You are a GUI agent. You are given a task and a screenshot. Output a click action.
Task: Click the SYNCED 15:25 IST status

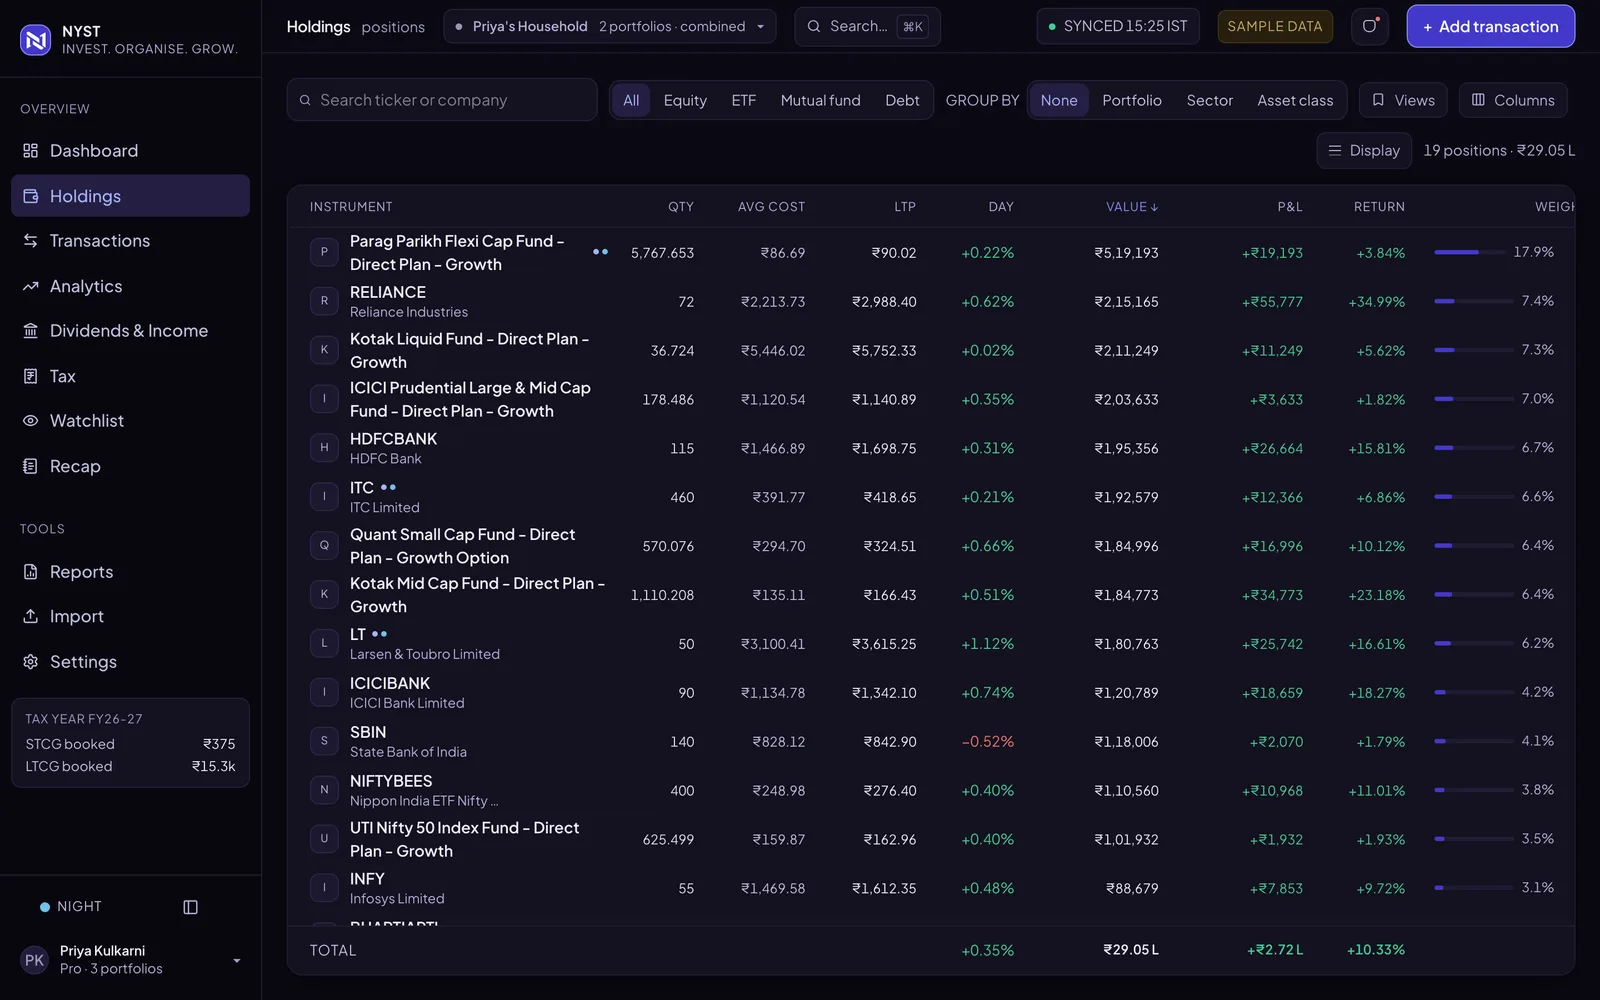(1117, 26)
